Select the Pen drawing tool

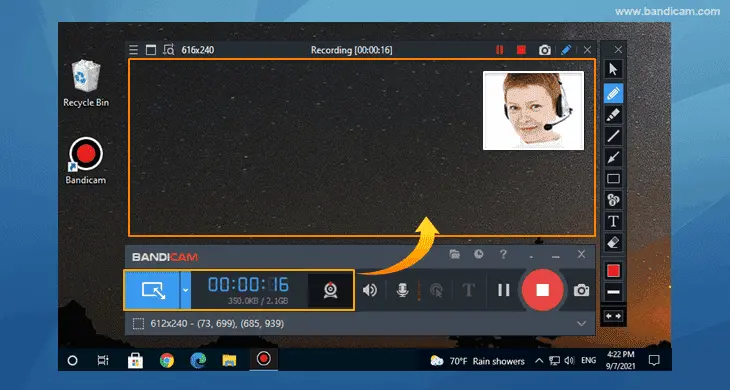click(613, 94)
